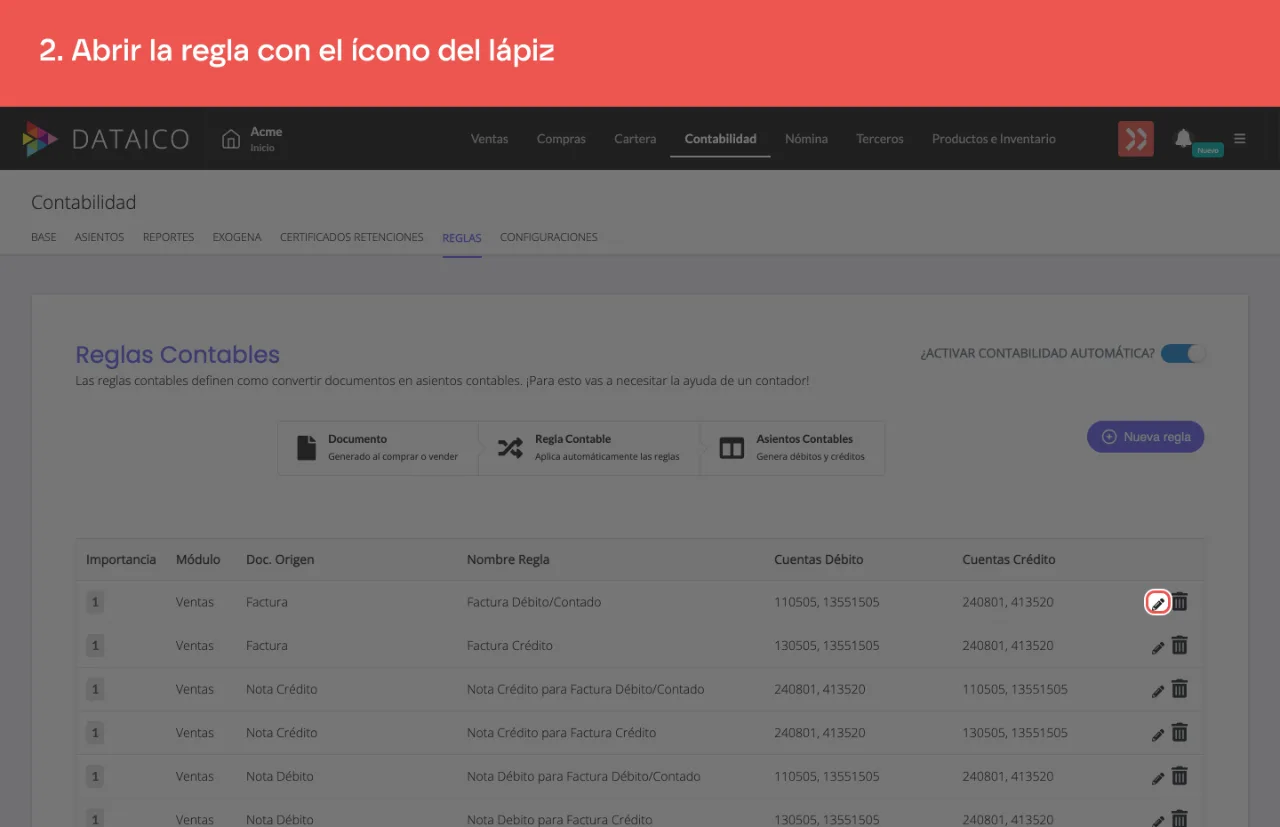Viewport: 1280px width, 827px height.
Task: Open the notifications bell
Action: pyautogui.click(x=1184, y=138)
